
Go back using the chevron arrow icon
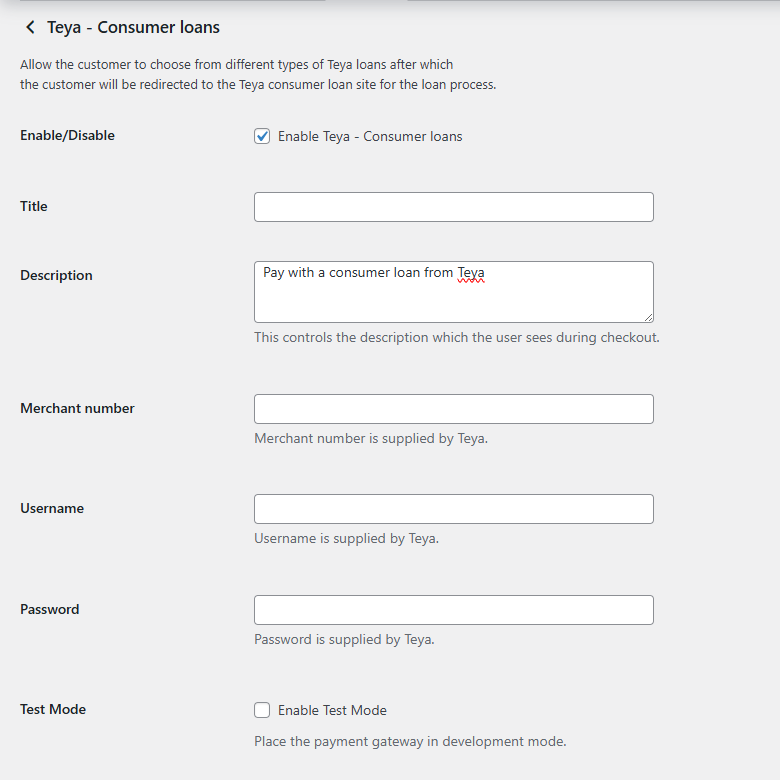click(x=30, y=27)
